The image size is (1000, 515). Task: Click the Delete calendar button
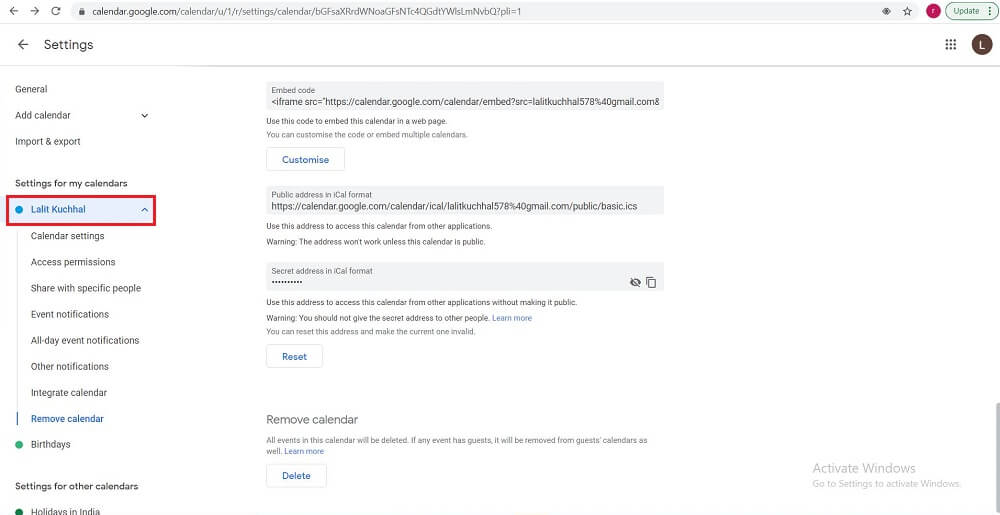tap(297, 475)
